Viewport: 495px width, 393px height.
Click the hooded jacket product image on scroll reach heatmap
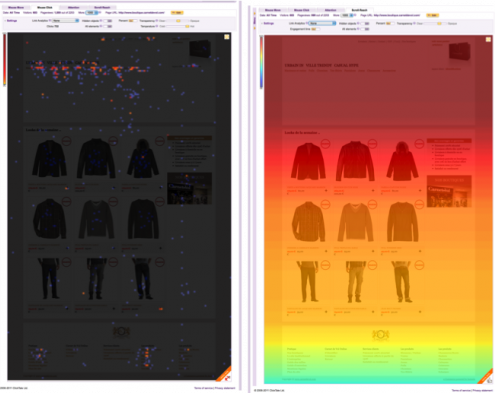(x=402, y=161)
